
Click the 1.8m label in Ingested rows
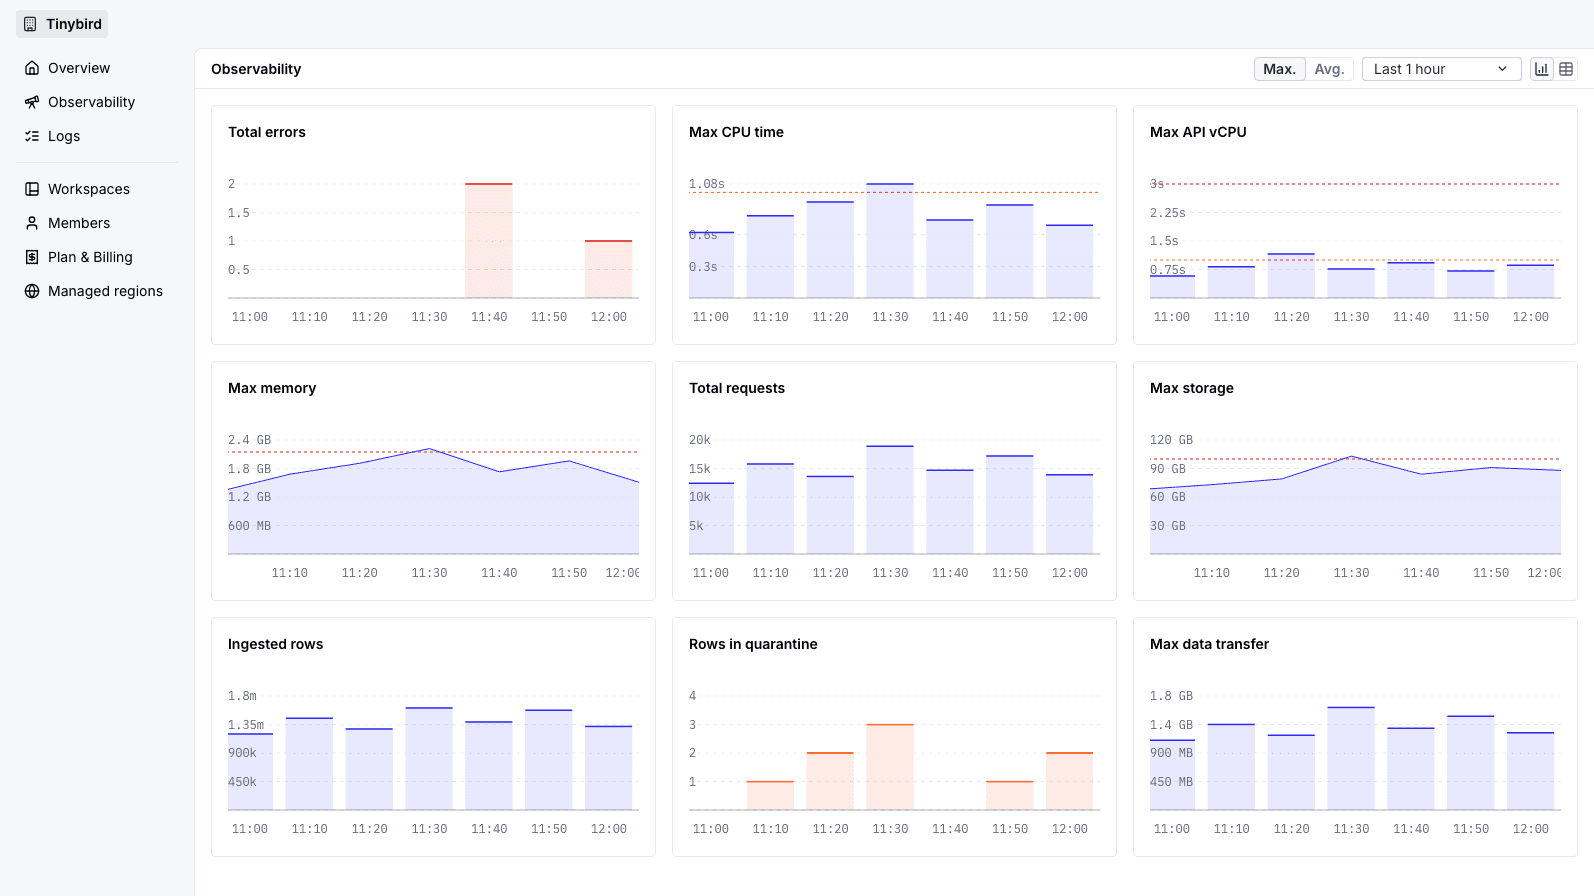tap(242, 696)
